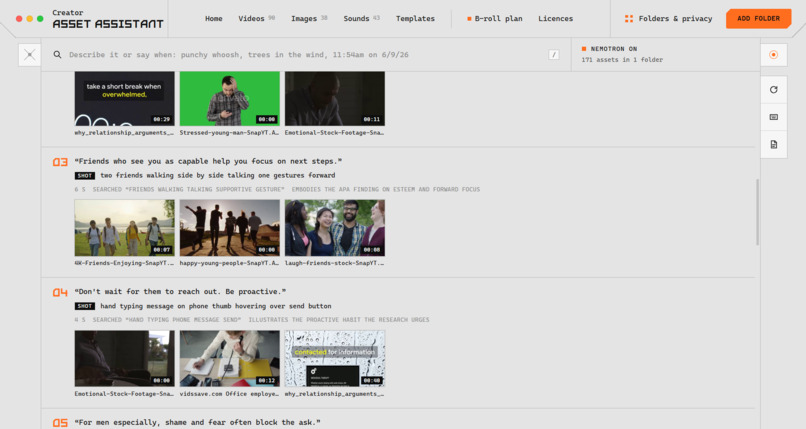Click the SHOT badge for two friends walking

click(85, 176)
